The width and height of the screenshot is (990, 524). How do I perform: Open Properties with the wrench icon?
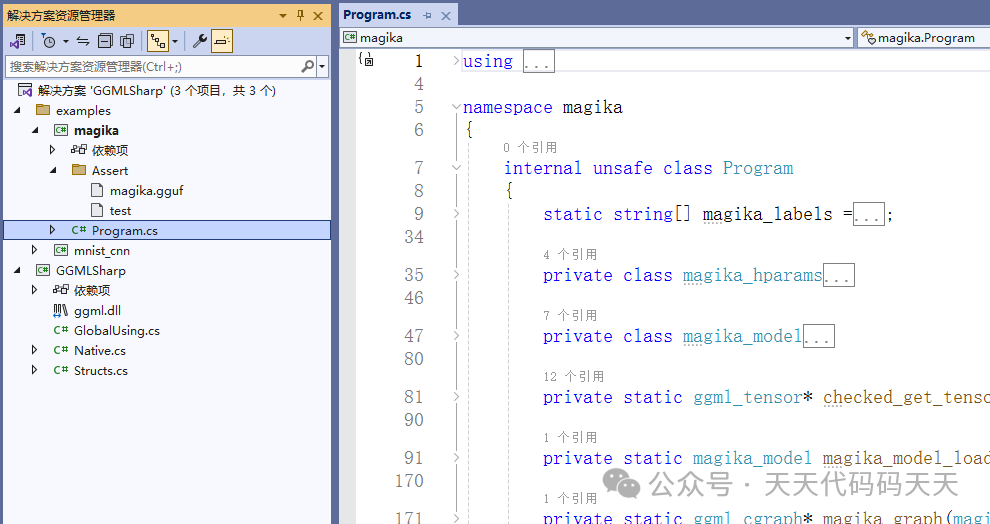[200, 42]
